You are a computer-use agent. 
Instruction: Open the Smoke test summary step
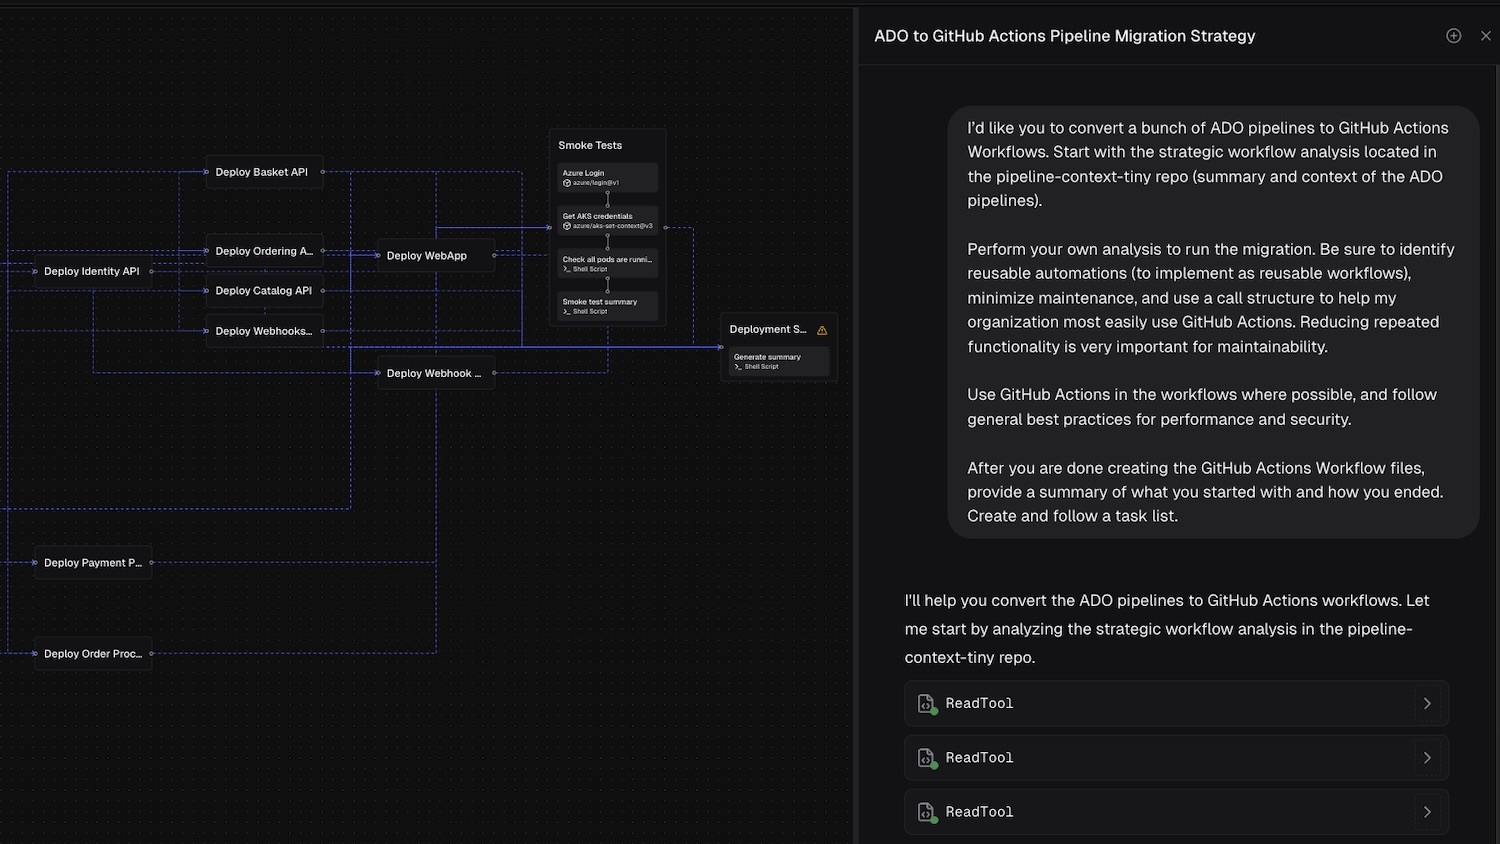[x=607, y=306]
